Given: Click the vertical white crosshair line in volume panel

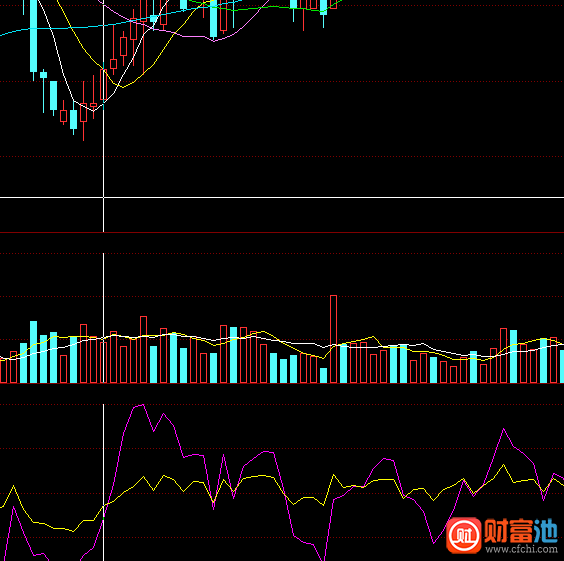Looking at the screenshot, I should (104, 318).
